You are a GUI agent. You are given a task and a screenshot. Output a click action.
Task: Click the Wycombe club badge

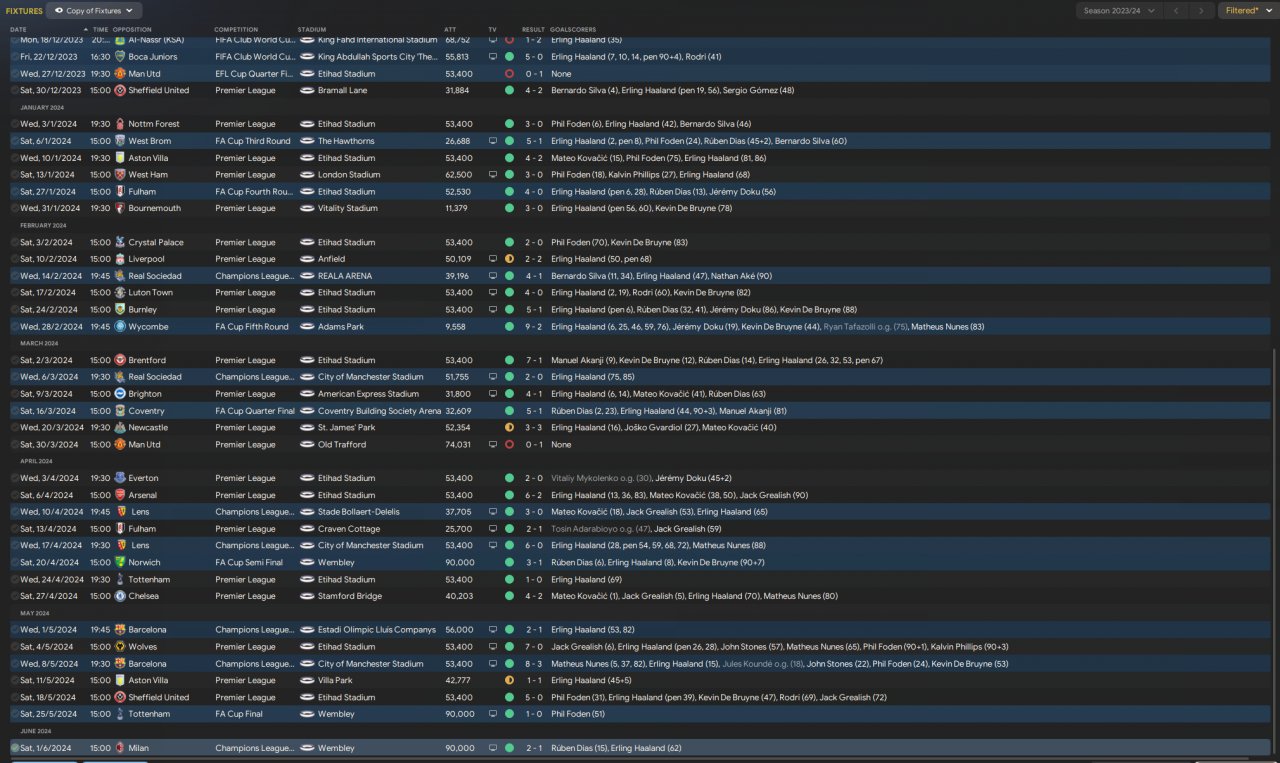(120, 326)
